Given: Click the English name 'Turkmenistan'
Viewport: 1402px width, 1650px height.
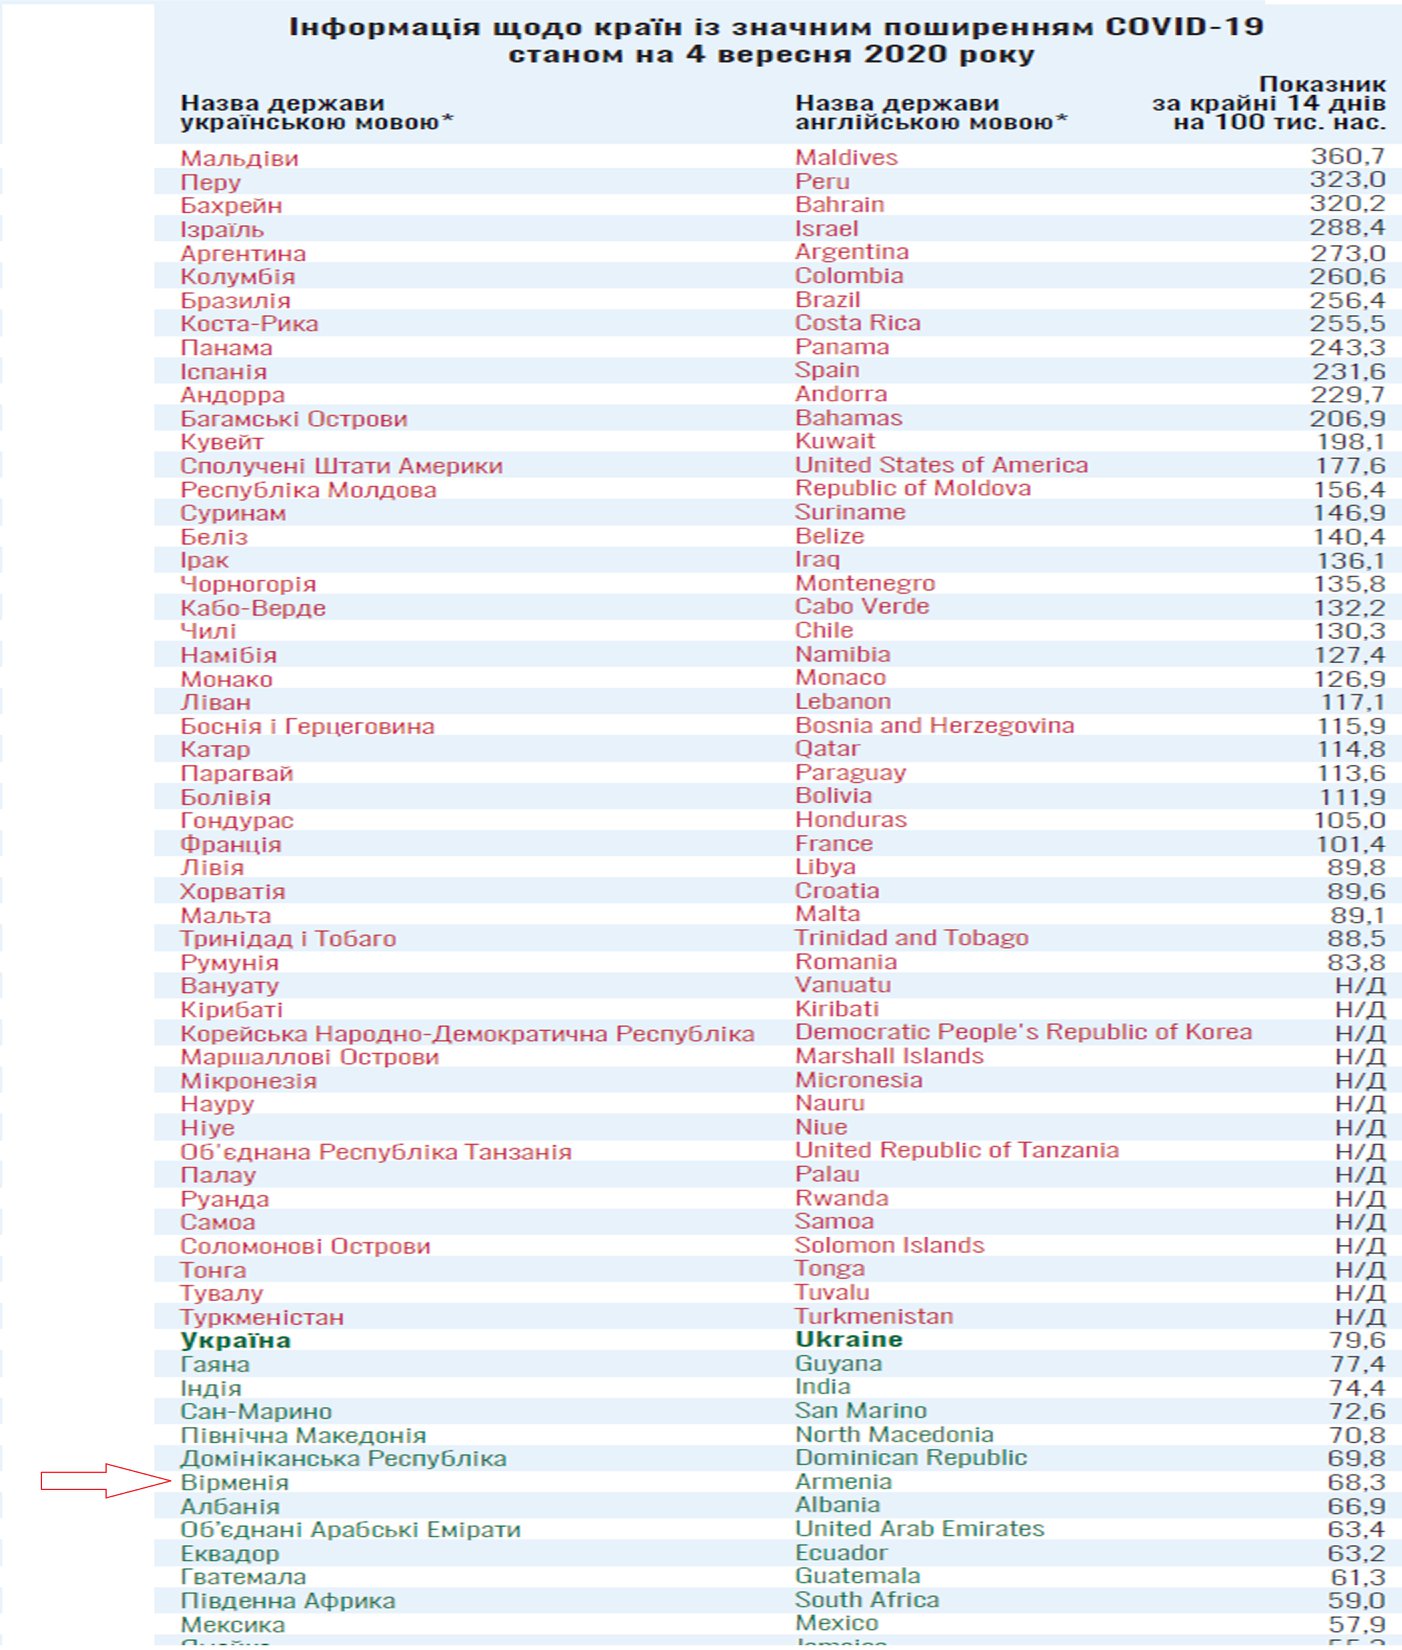Looking at the screenshot, I should (874, 1315).
